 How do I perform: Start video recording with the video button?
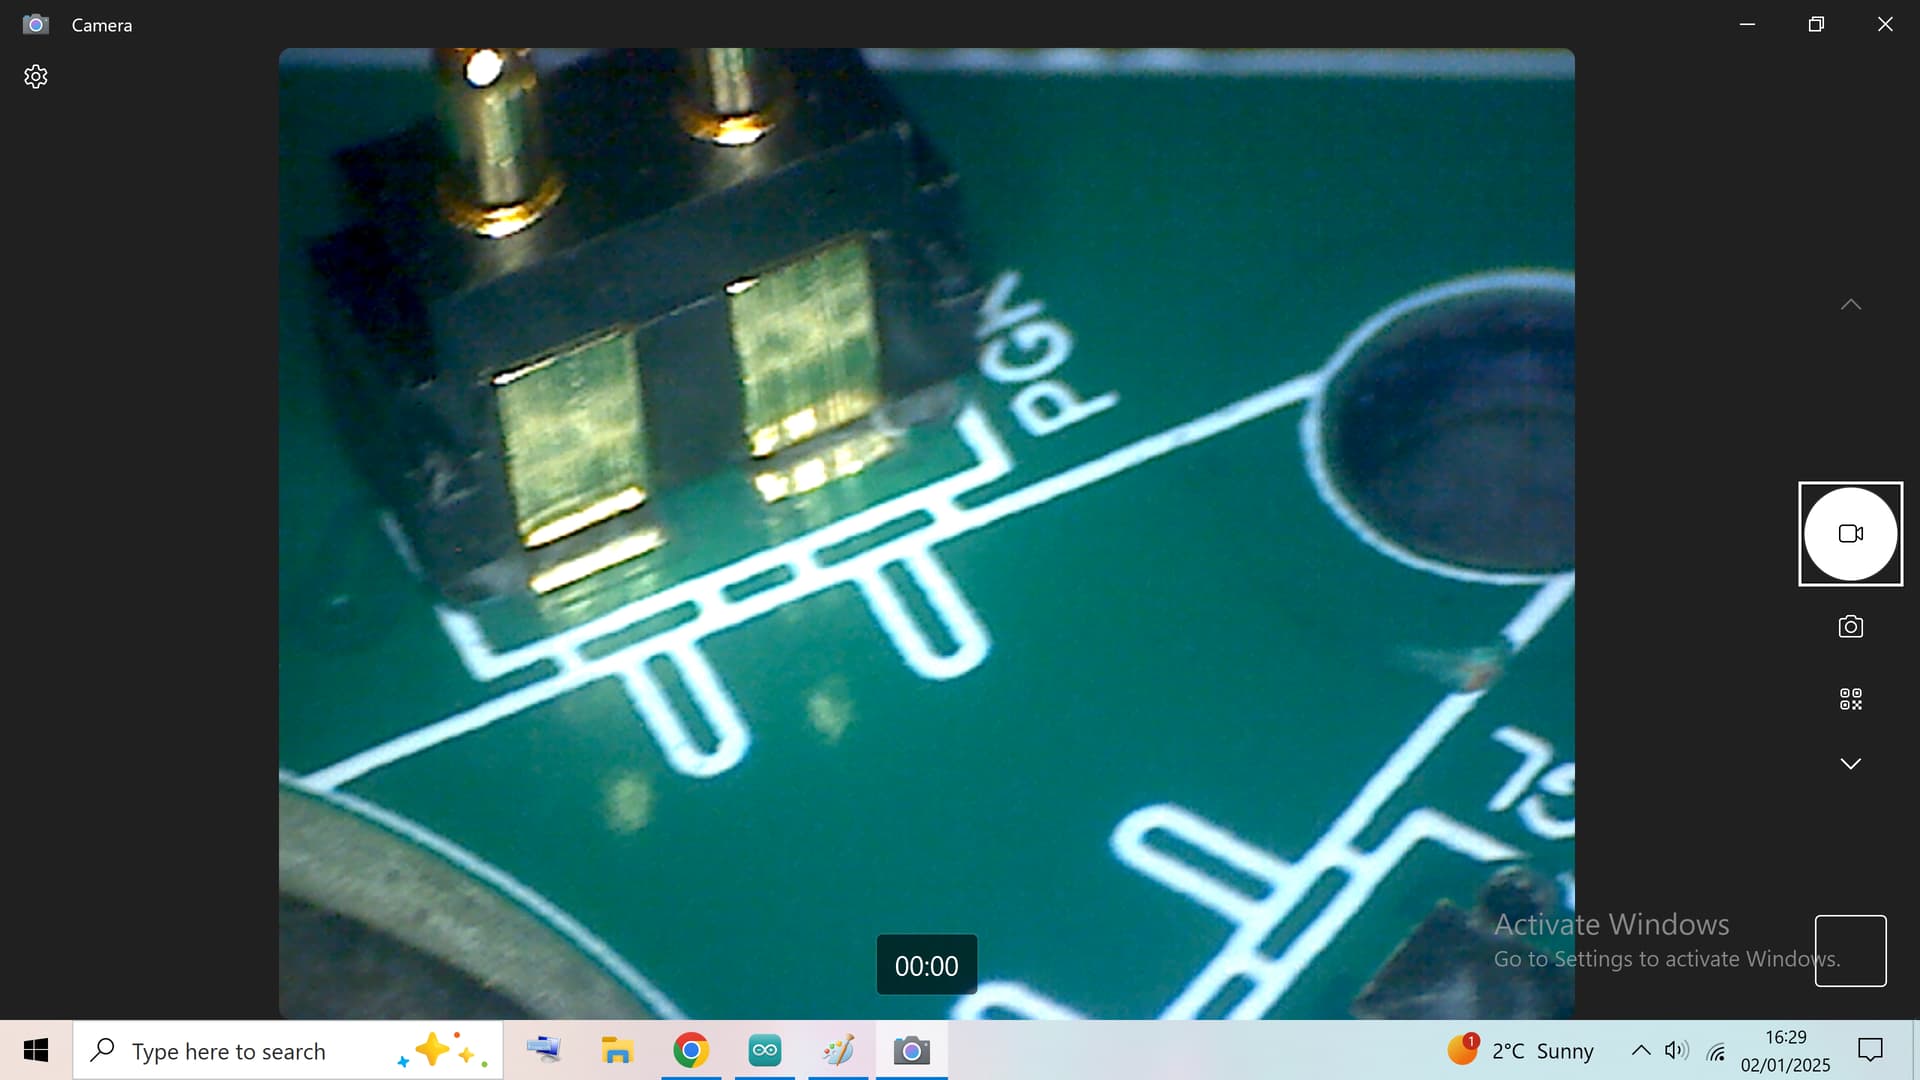1850,534
